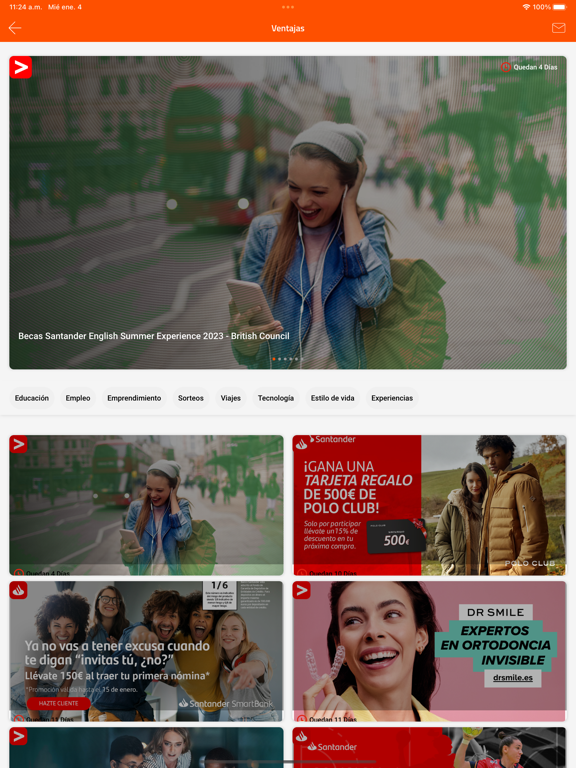Tap the drsmile.es link
576x768 pixels.
coord(513,677)
